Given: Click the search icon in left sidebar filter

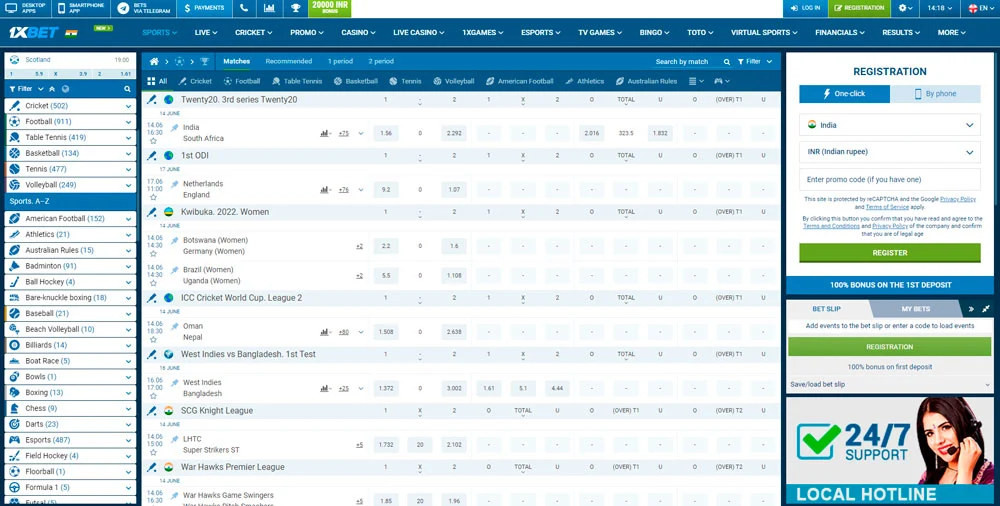Looking at the screenshot, I should 128,89.
